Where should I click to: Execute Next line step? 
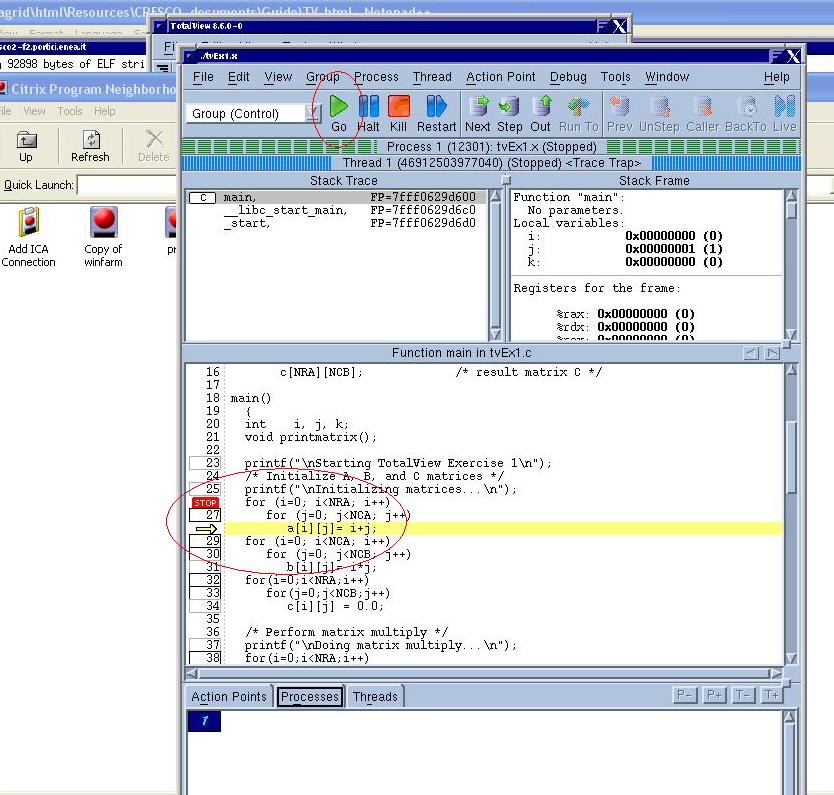(478, 113)
